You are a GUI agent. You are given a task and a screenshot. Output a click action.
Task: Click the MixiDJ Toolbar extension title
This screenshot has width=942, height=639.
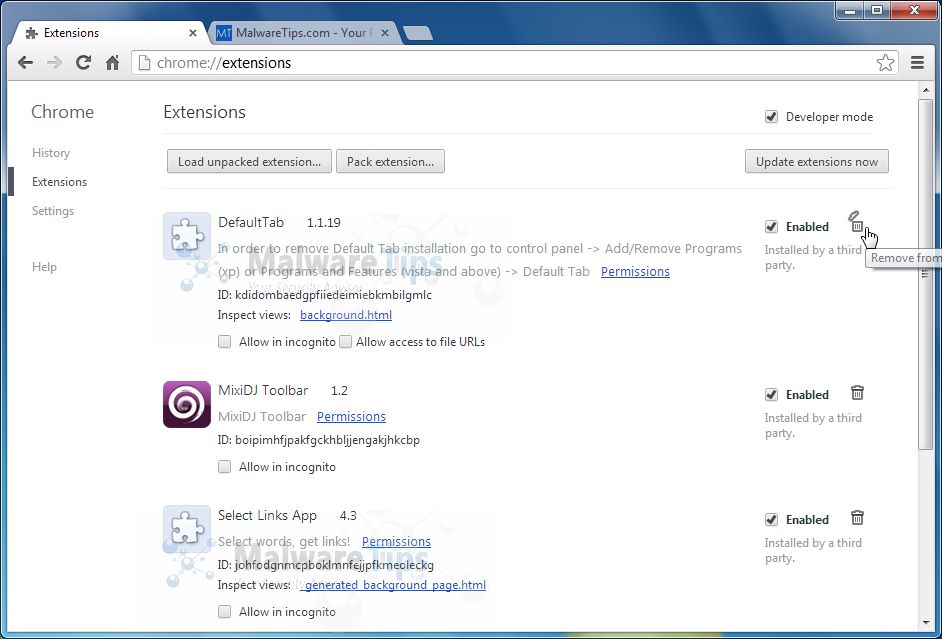pyautogui.click(x=263, y=390)
